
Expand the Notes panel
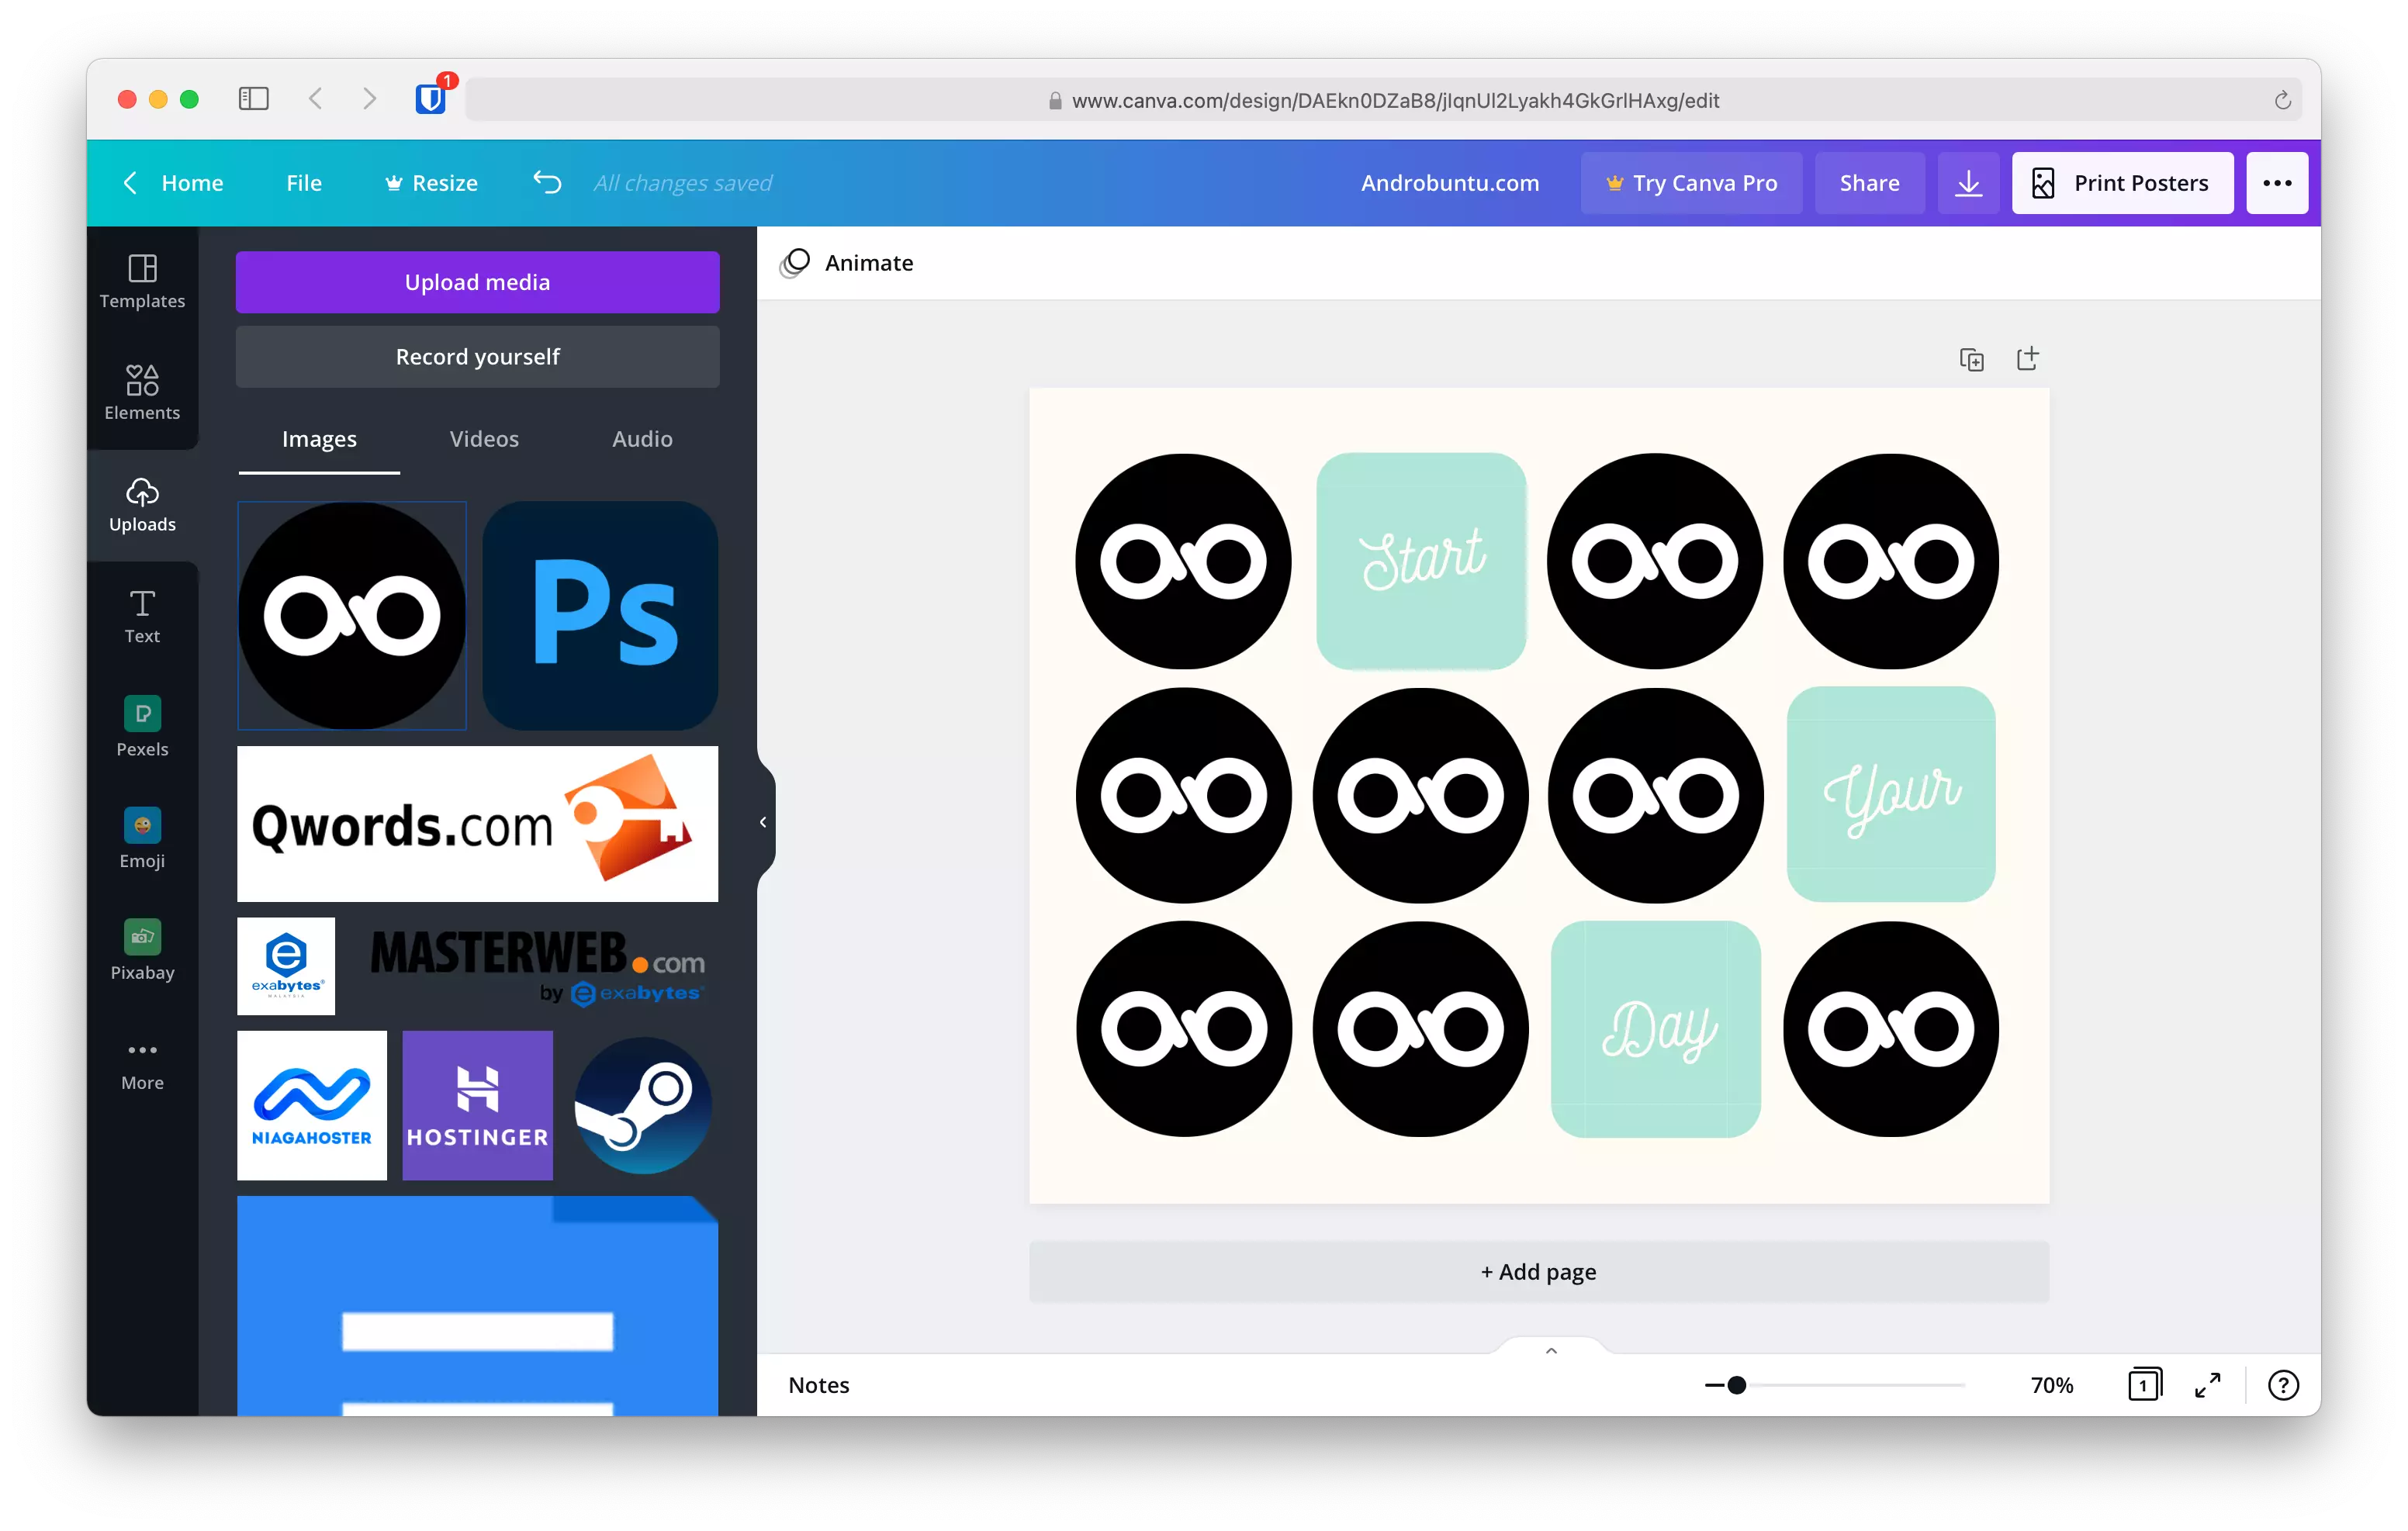[x=1551, y=1349]
